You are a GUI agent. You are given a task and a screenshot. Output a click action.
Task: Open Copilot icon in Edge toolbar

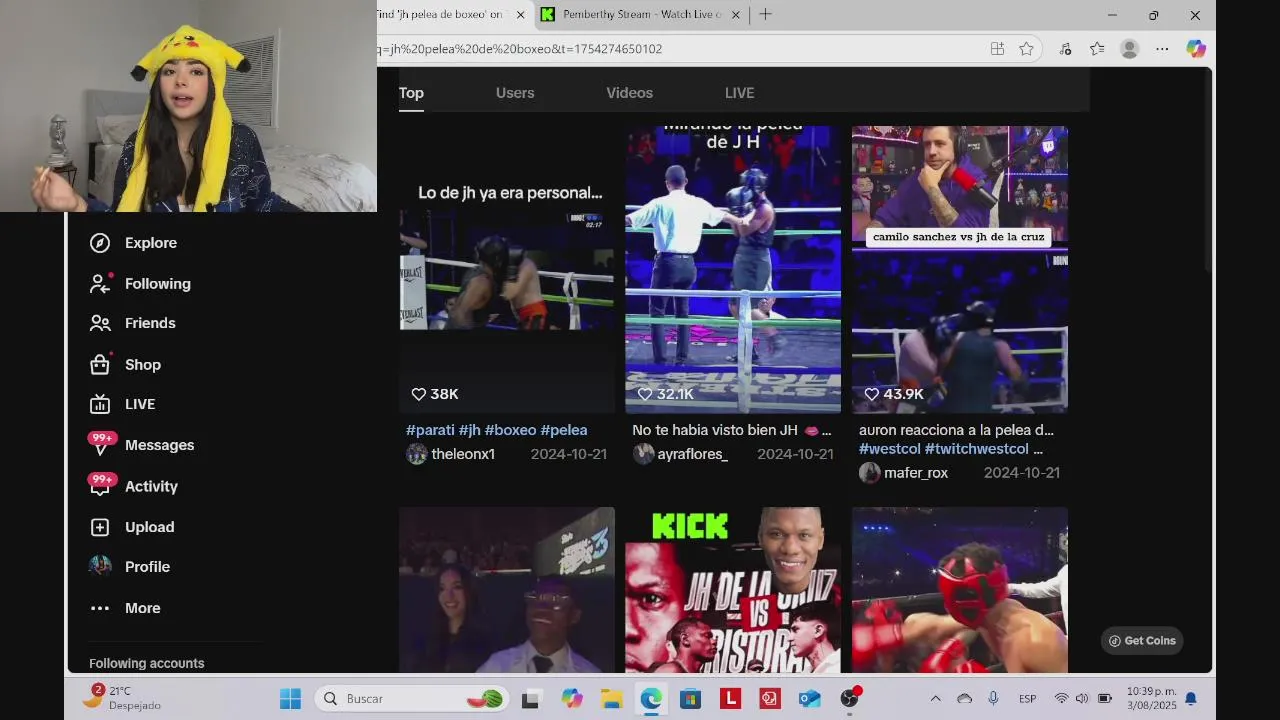pyautogui.click(x=1196, y=49)
